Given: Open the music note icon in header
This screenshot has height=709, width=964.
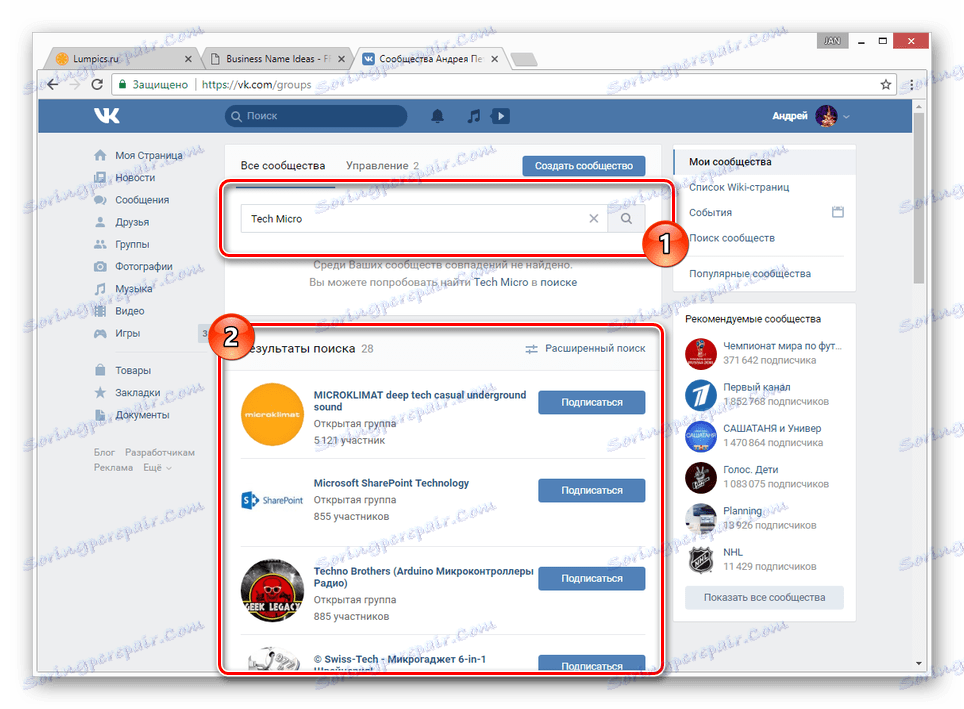Looking at the screenshot, I should [473, 116].
